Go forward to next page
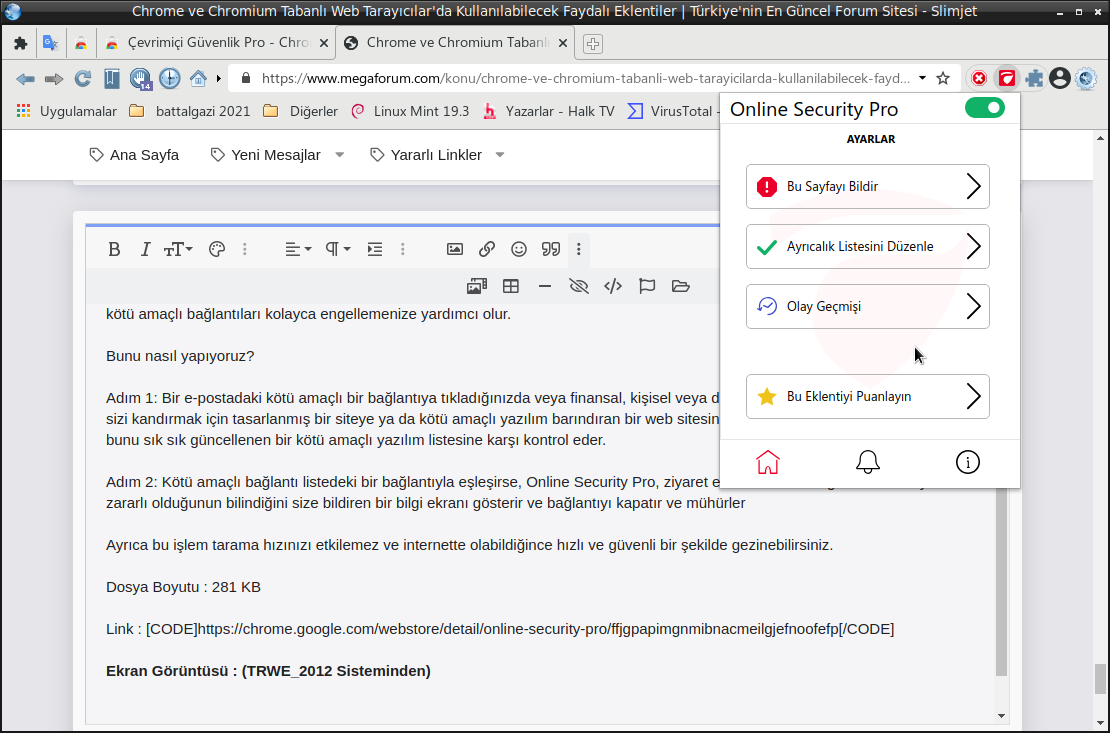1110x733 pixels. point(54,79)
